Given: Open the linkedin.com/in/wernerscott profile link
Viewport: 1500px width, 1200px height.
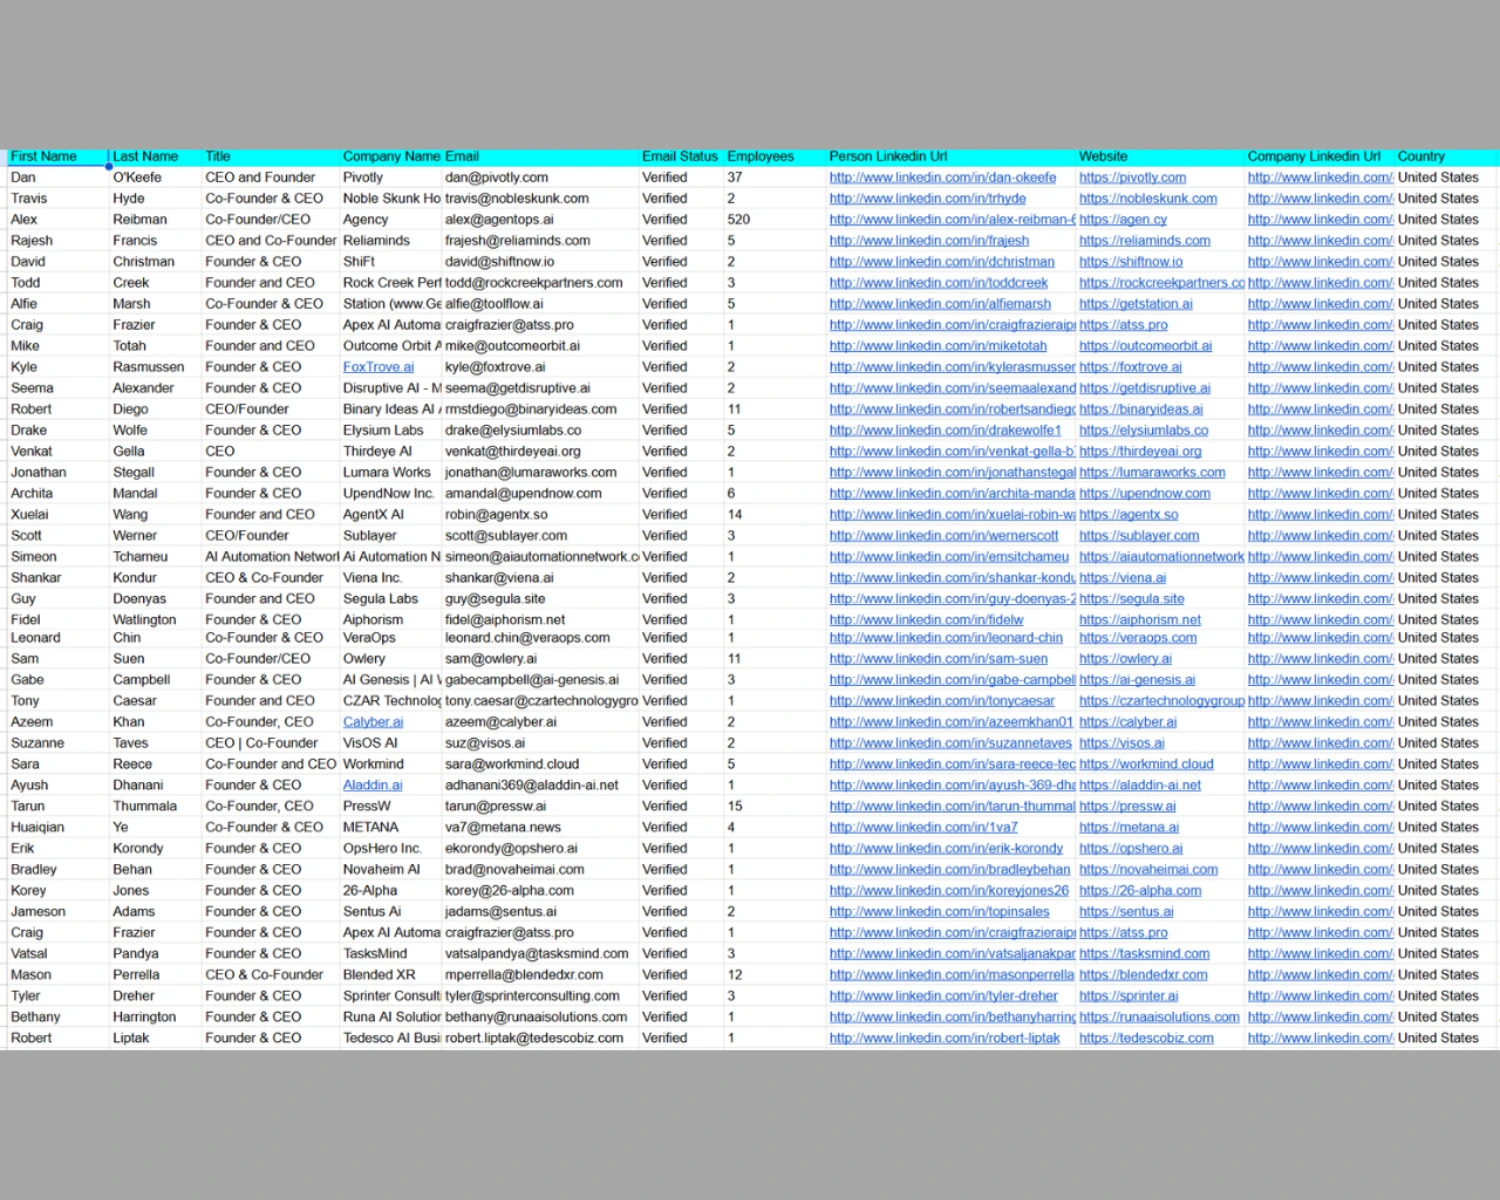Looking at the screenshot, I should (944, 536).
